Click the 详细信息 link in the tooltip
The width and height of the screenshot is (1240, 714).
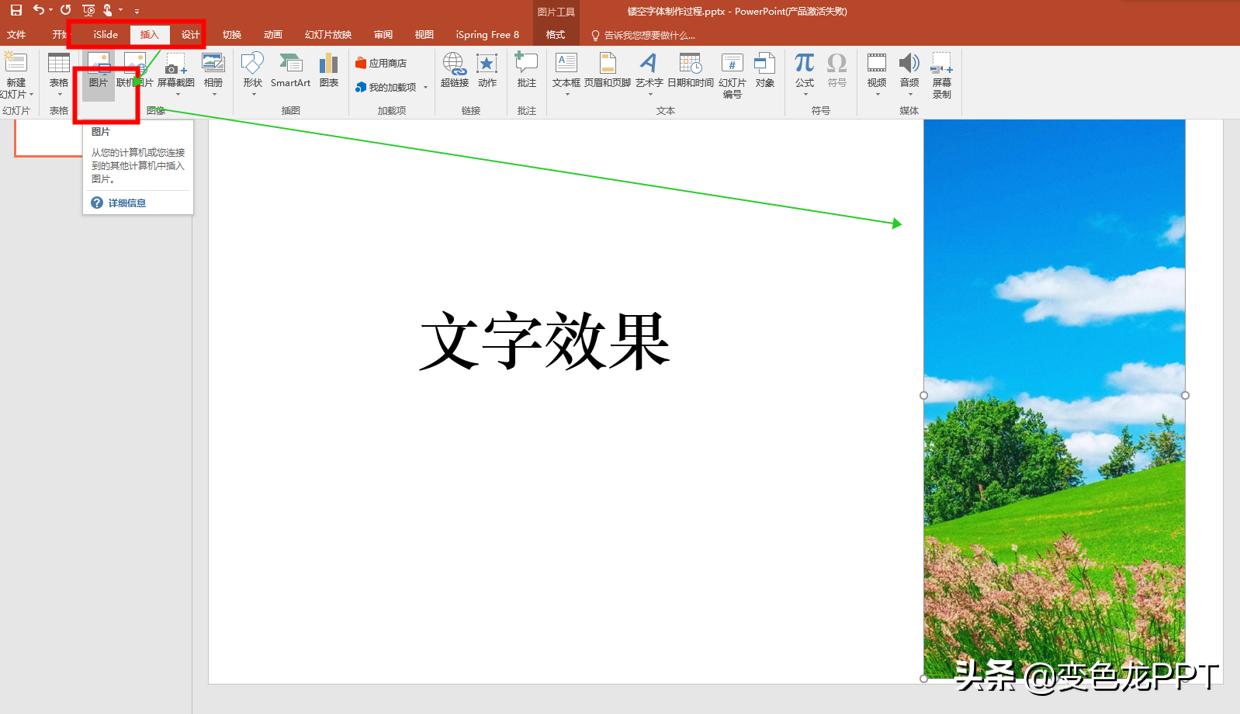click(x=128, y=203)
